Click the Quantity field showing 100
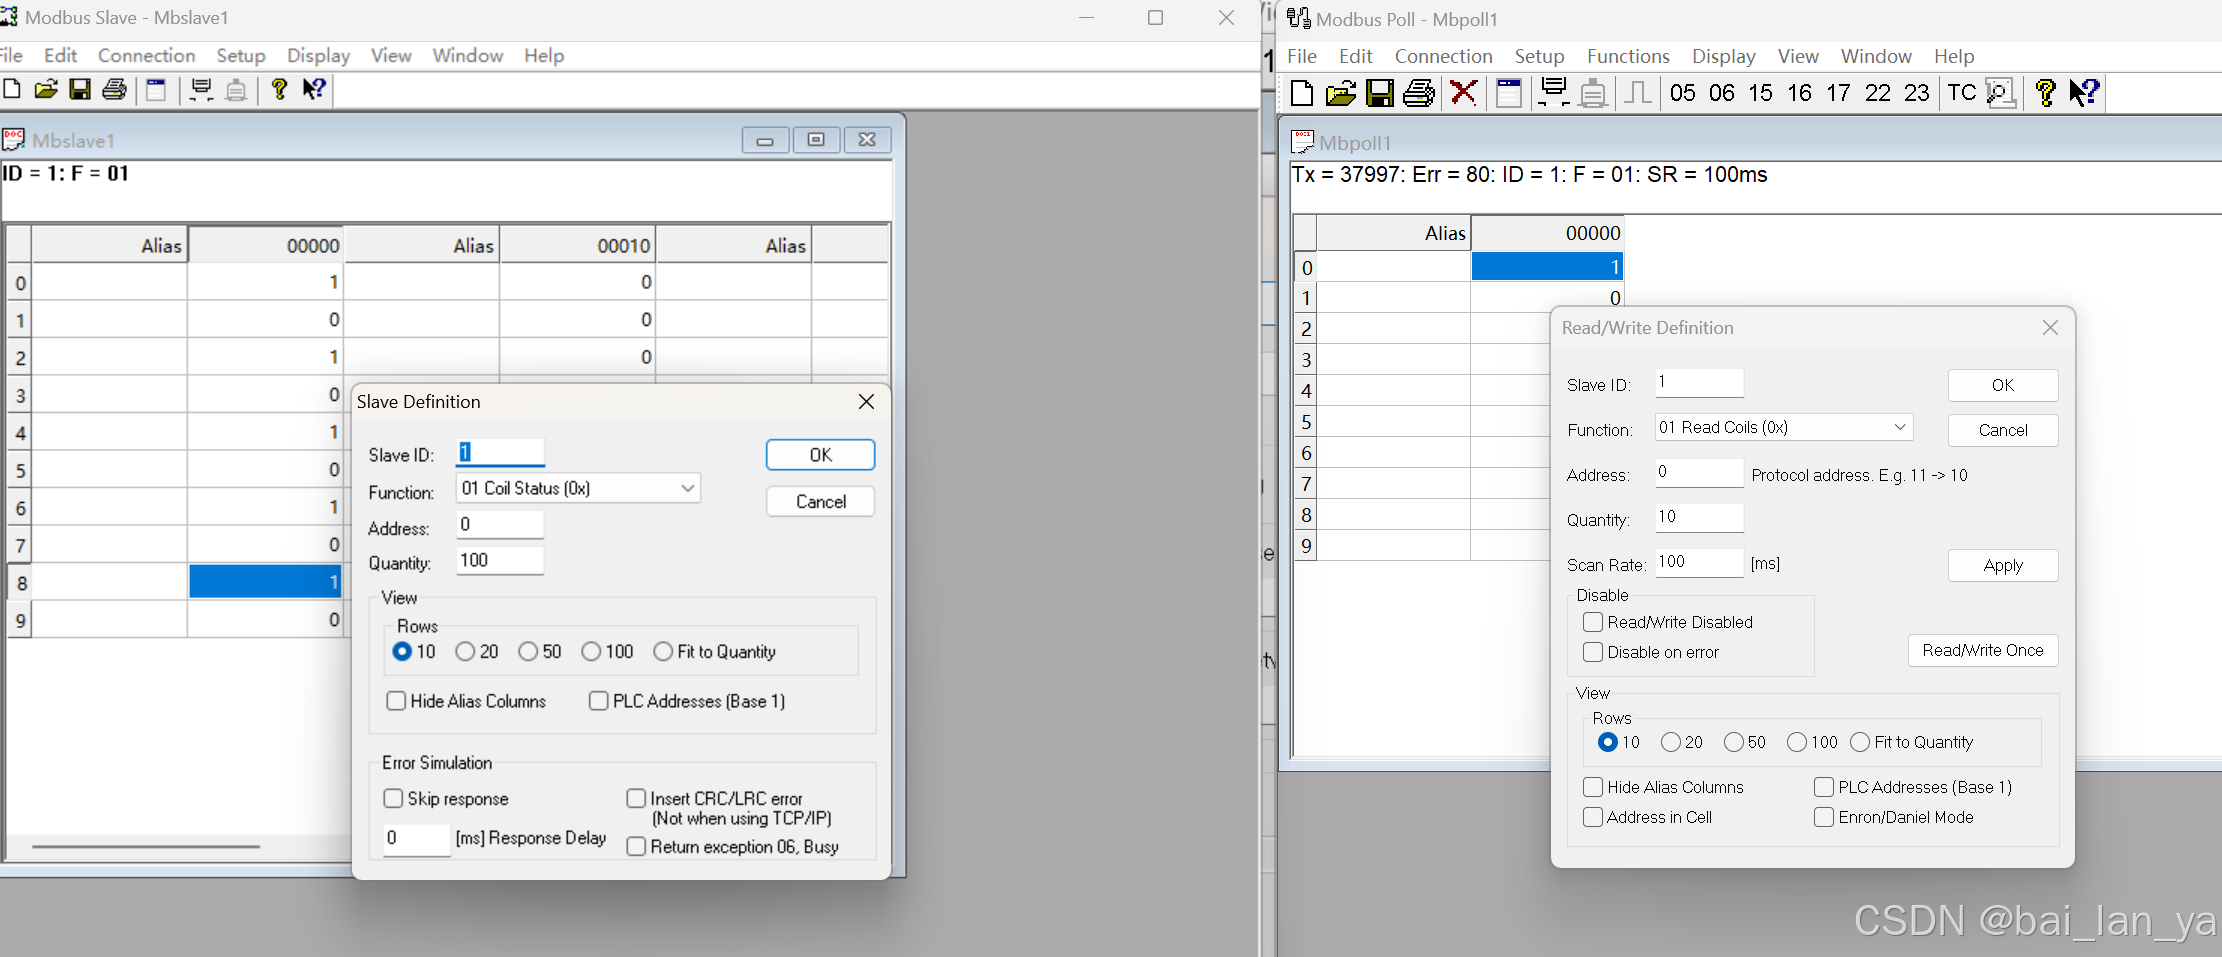 [500, 560]
